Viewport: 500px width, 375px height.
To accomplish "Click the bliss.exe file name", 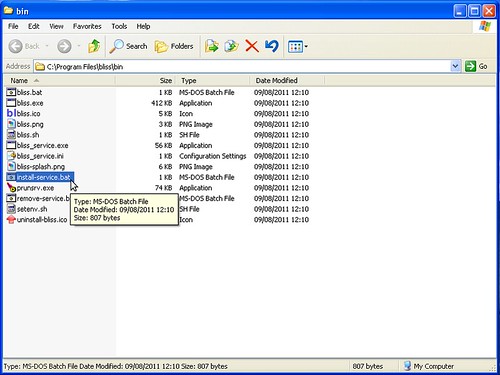I will (30, 103).
